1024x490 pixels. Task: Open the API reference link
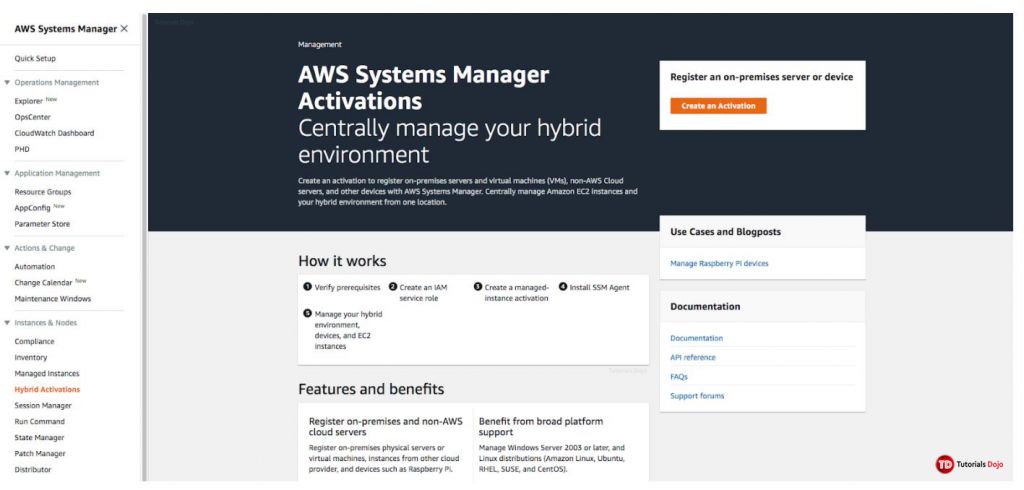pos(693,358)
